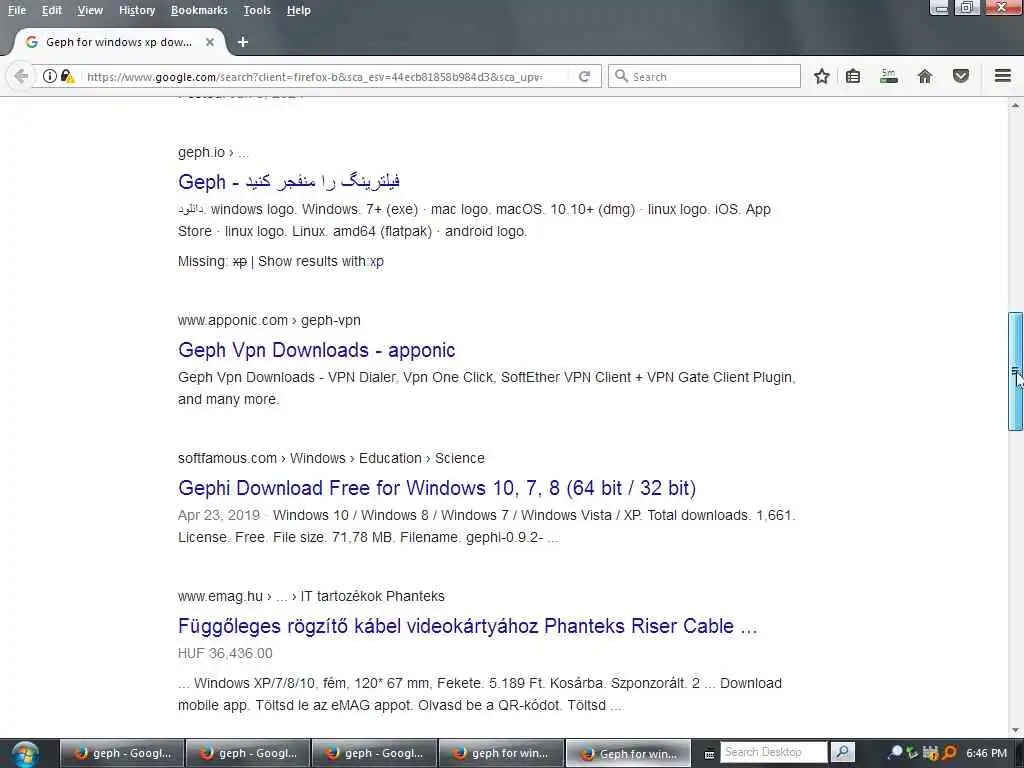Click the scrollbar up arrow
The image size is (1024, 768).
point(1015,105)
